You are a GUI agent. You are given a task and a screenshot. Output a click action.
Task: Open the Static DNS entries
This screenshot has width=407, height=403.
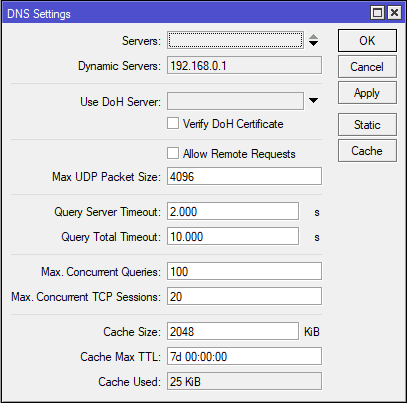pyautogui.click(x=367, y=125)
